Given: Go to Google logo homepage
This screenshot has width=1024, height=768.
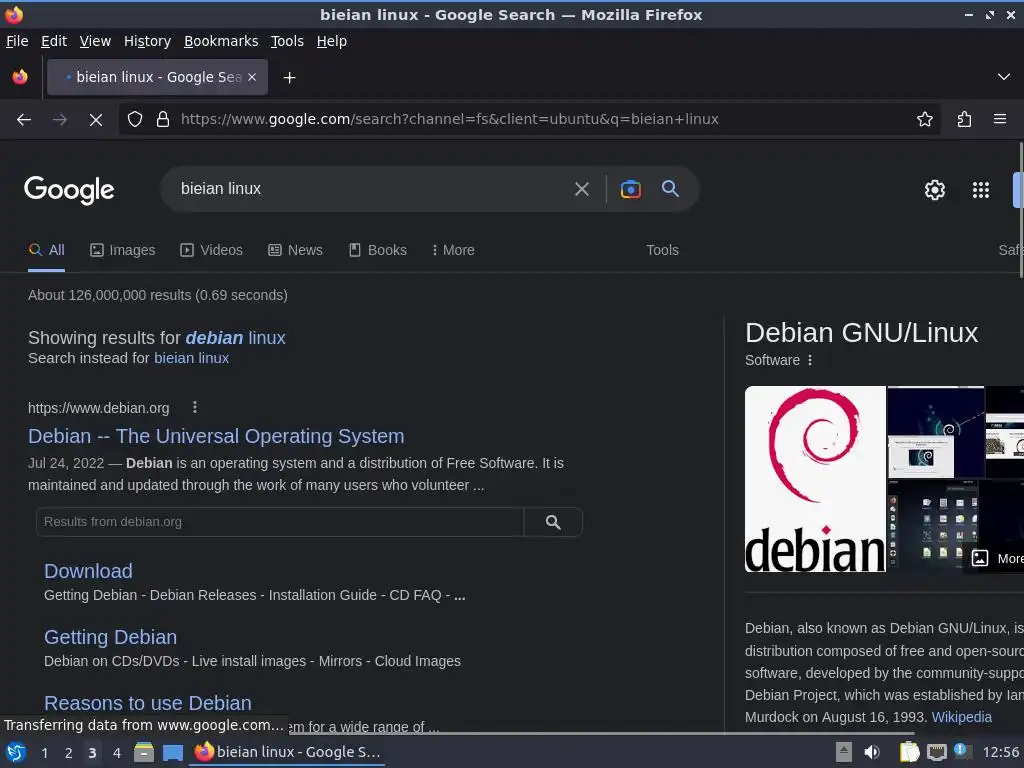Looking at the screenshot, I should pyautogui.click(x=69, y=190).
